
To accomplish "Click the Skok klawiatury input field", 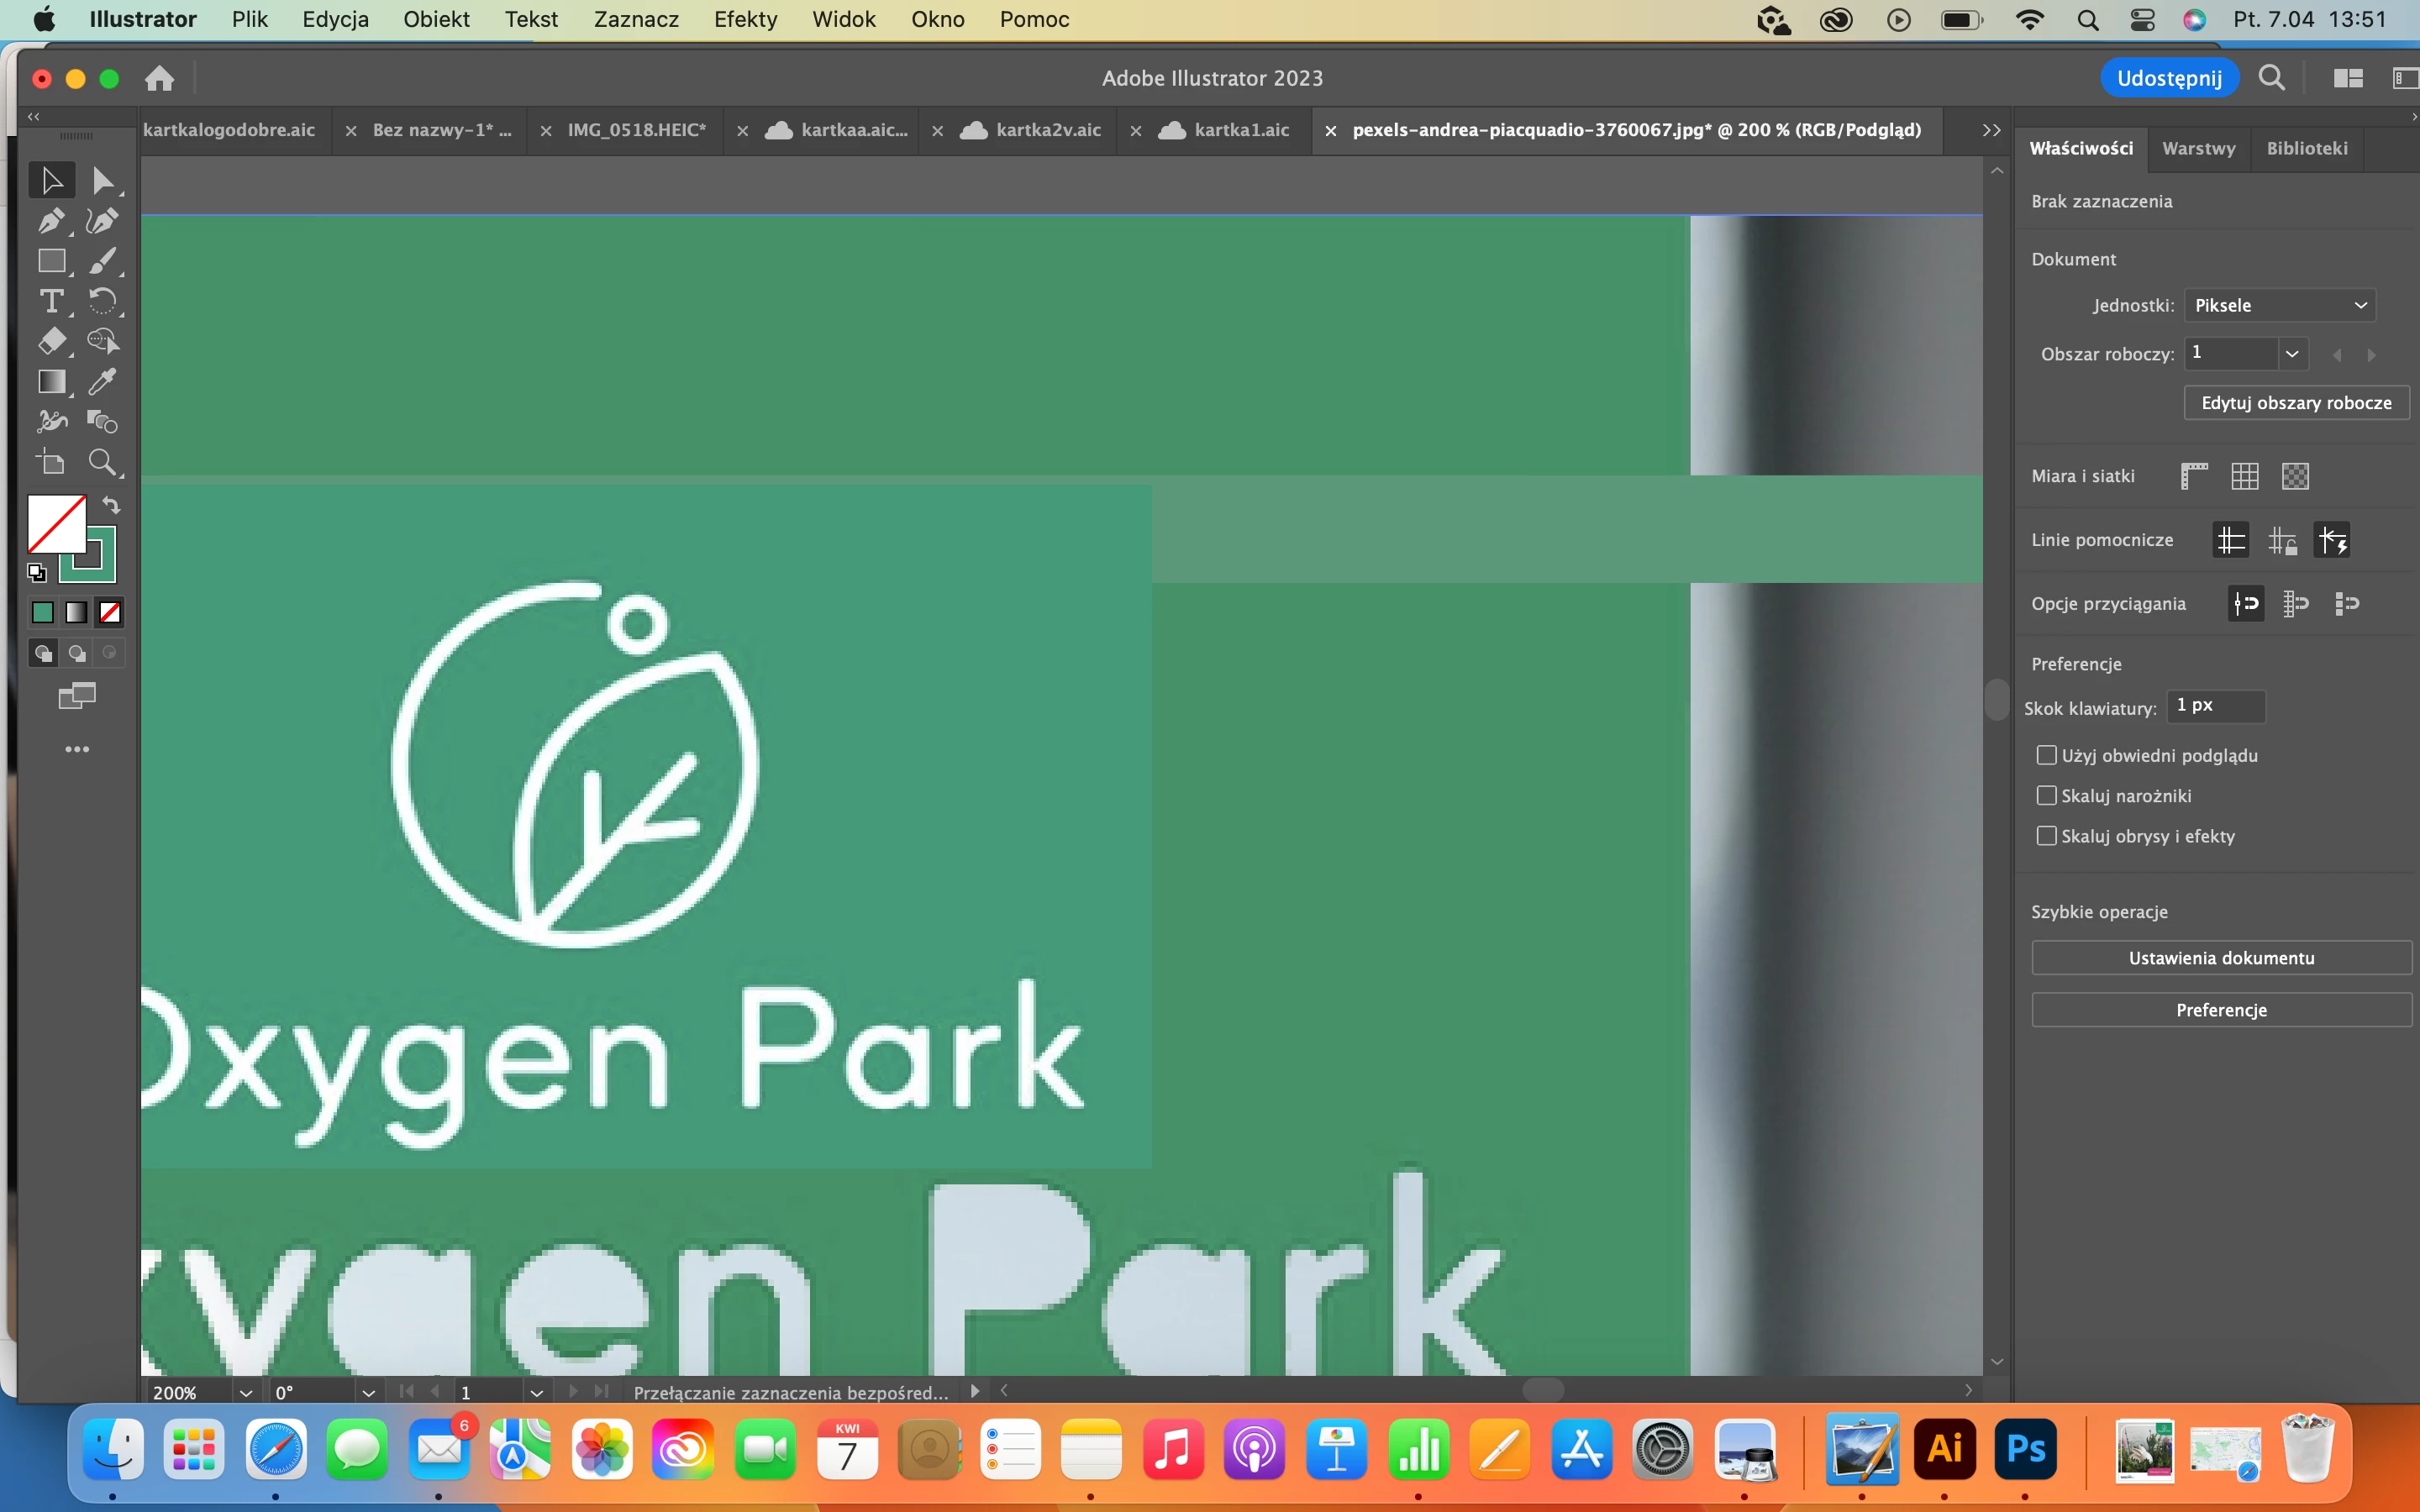I will point(2214,706).
